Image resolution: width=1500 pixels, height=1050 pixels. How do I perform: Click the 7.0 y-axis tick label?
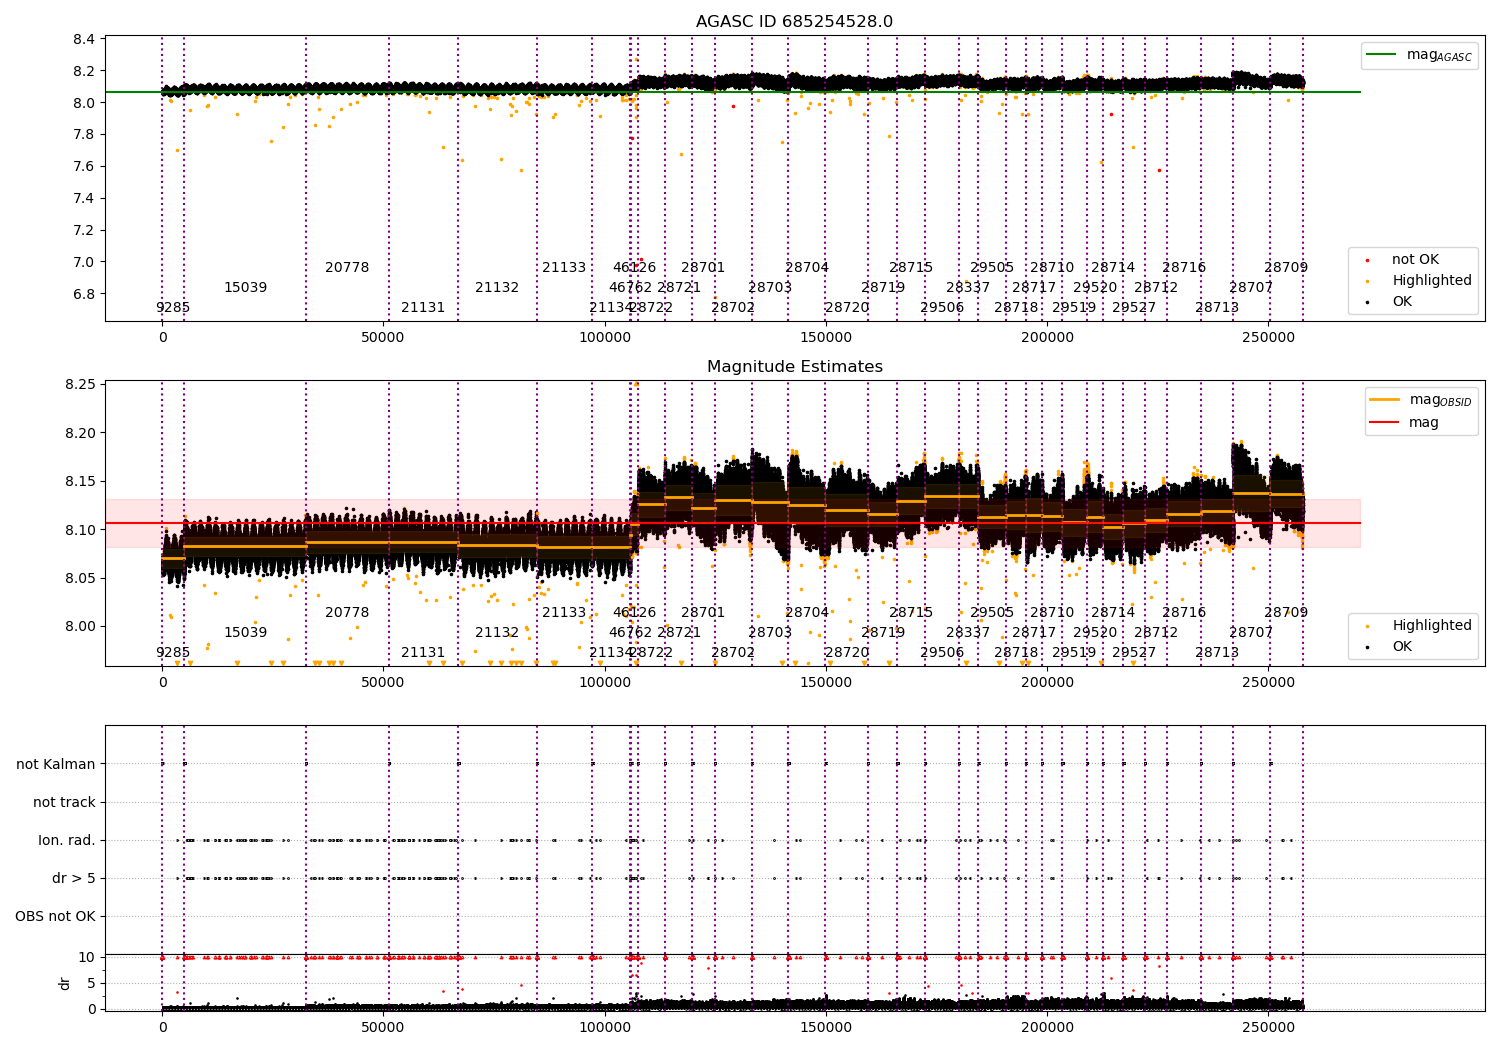pyautogui.click(x=84, y=262)
